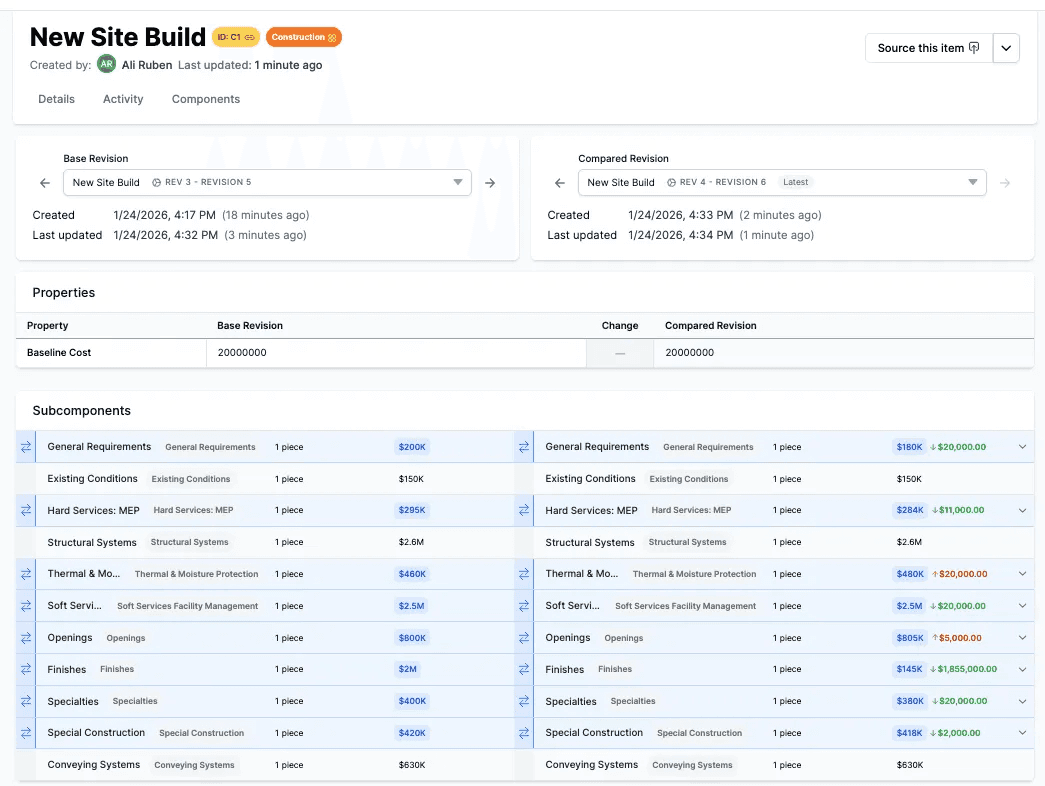Go to next Base Revision with right arrow
Viewport: 1045px width, 786px height.
pyautogui.click(x=490, y=183)
